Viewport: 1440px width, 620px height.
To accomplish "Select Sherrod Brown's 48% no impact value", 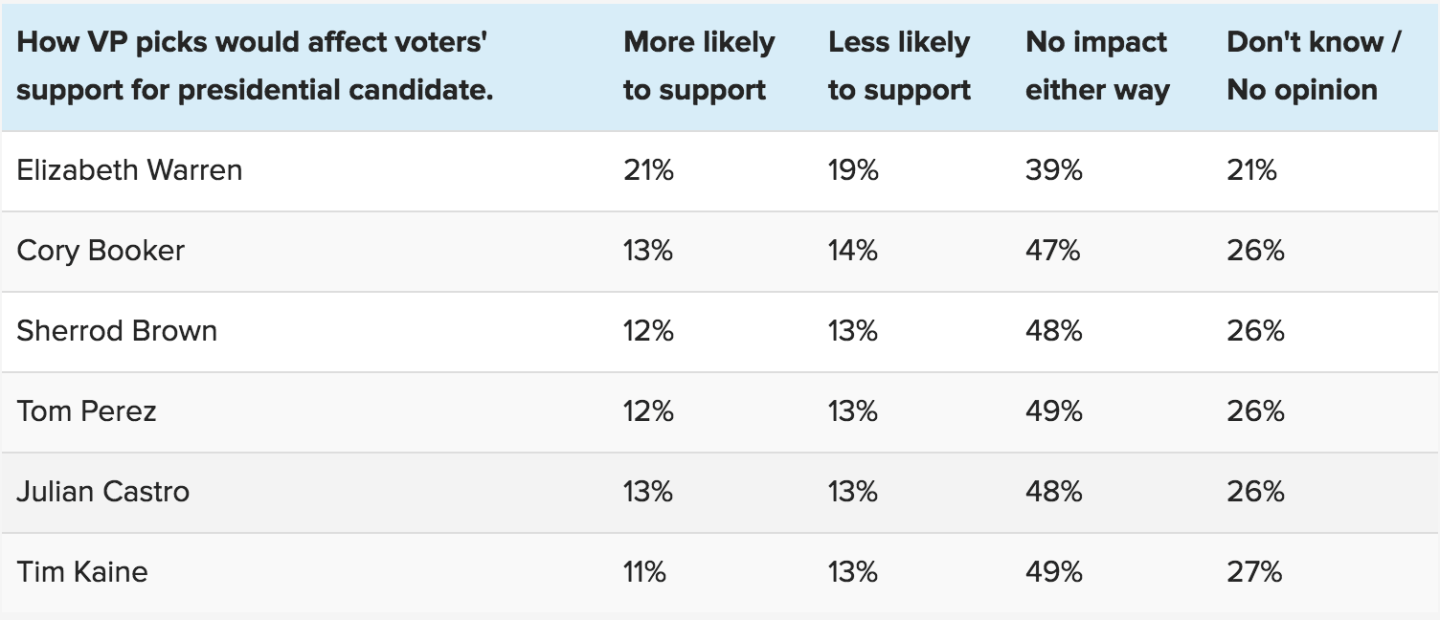I will pos(1053,331).
